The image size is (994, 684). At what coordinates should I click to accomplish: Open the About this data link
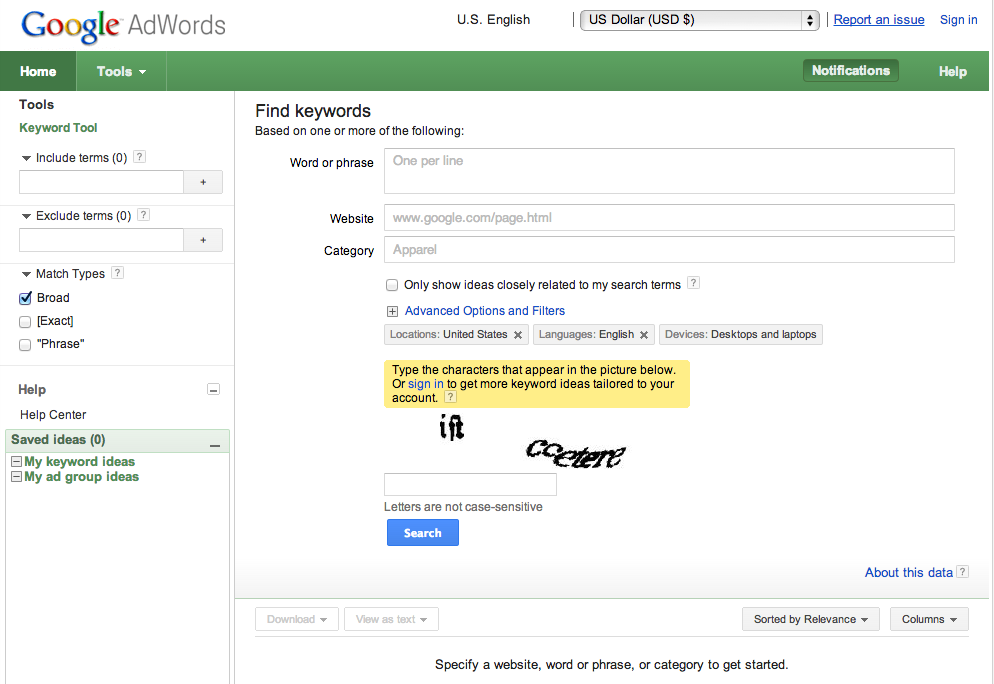908,572
